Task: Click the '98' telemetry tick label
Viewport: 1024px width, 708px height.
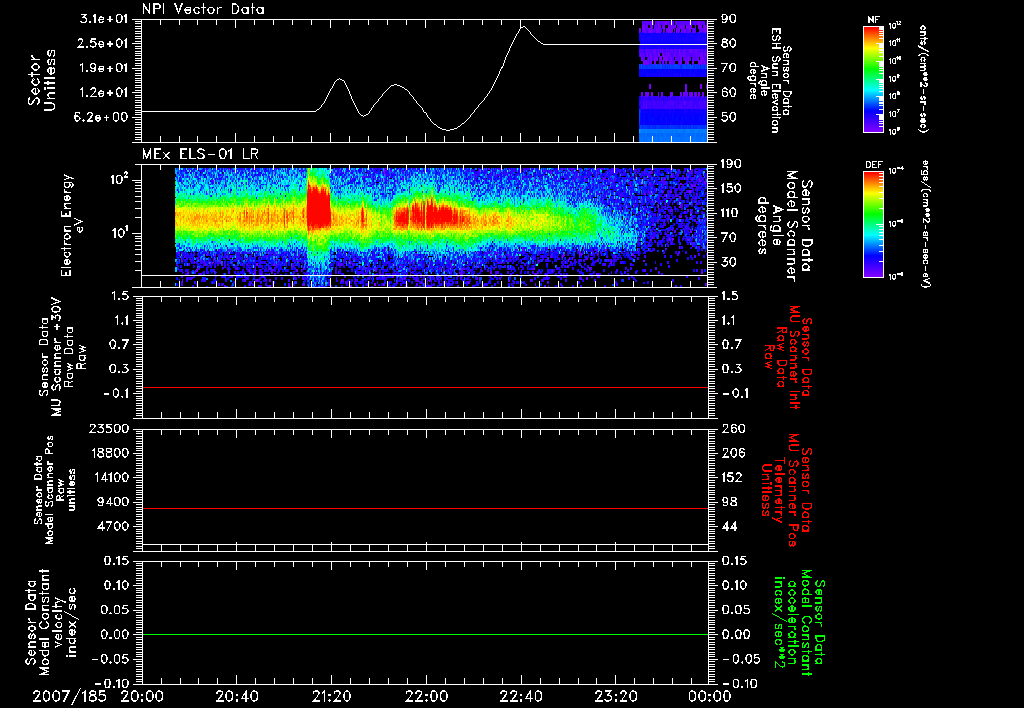Action: tap(729, 502)
